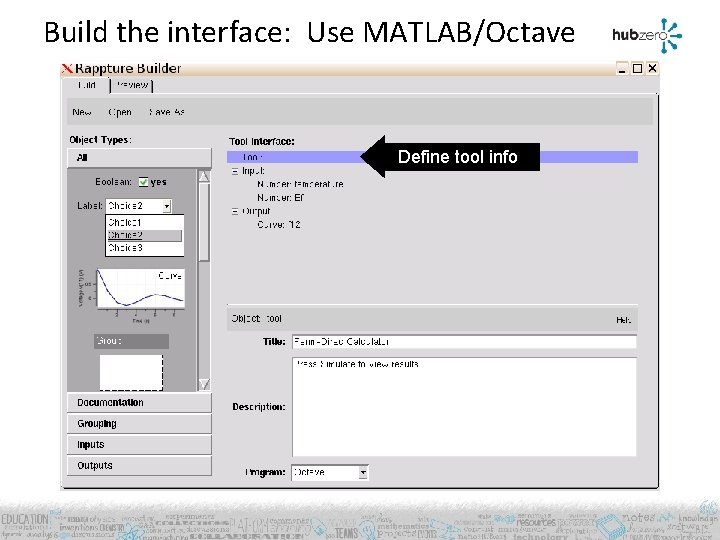Click scroll down arrow in object types palette
This screenshot has height=540, width=720.
click(x=204, y=384)
